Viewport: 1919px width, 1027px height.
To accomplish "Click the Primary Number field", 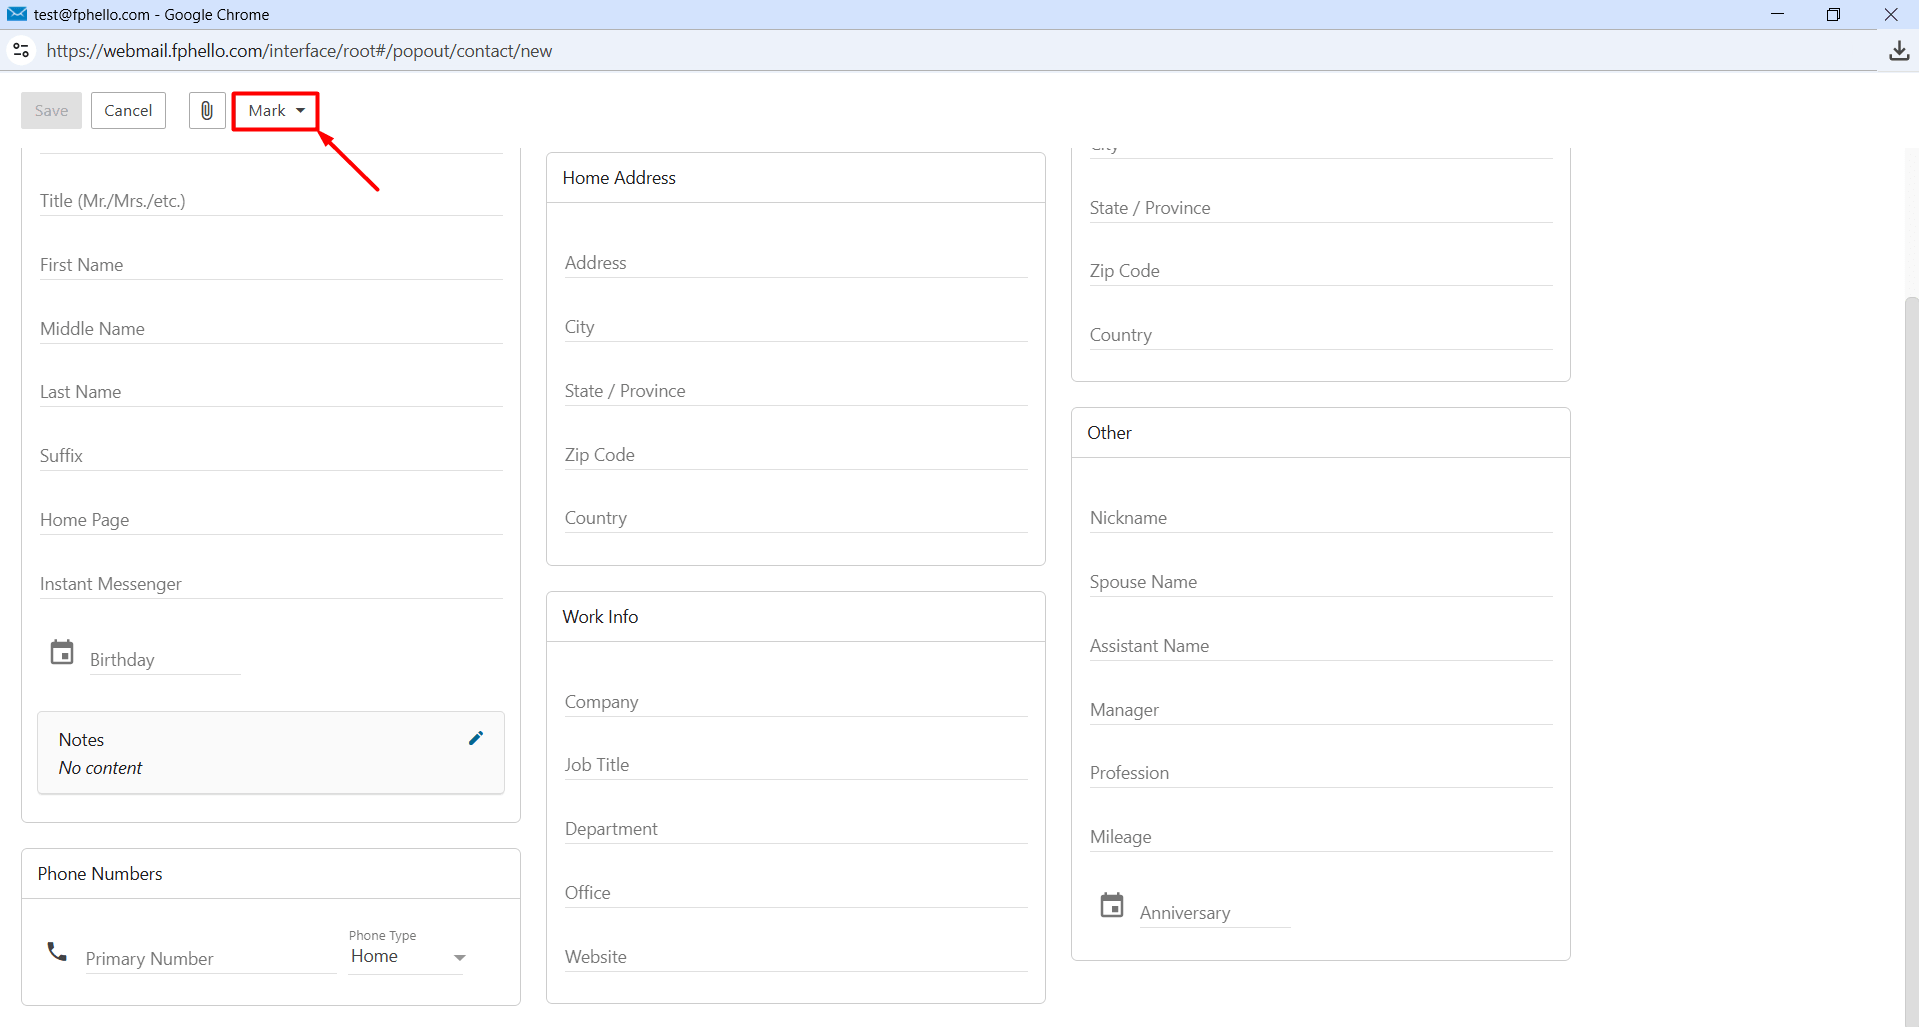I will 210,959.
